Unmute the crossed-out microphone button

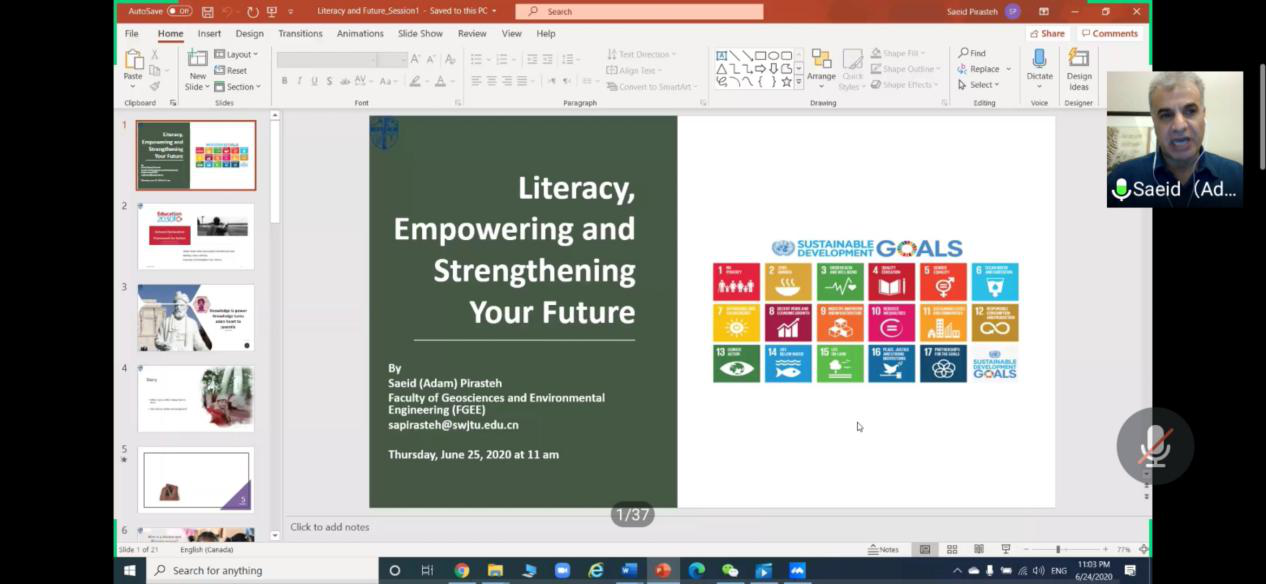1155,447
